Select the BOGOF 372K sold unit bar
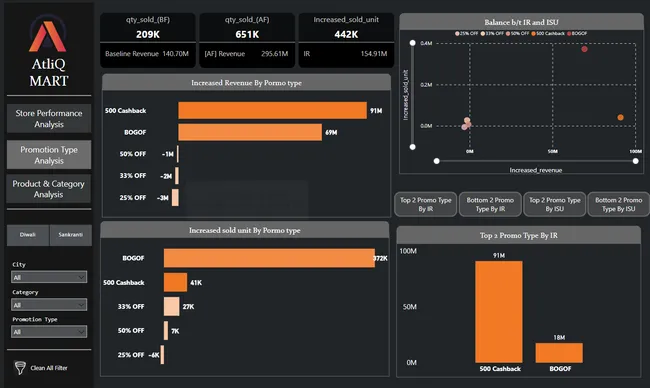Image resolution: width=650 pixels, height=388 pixels. (x=269, y=258)
